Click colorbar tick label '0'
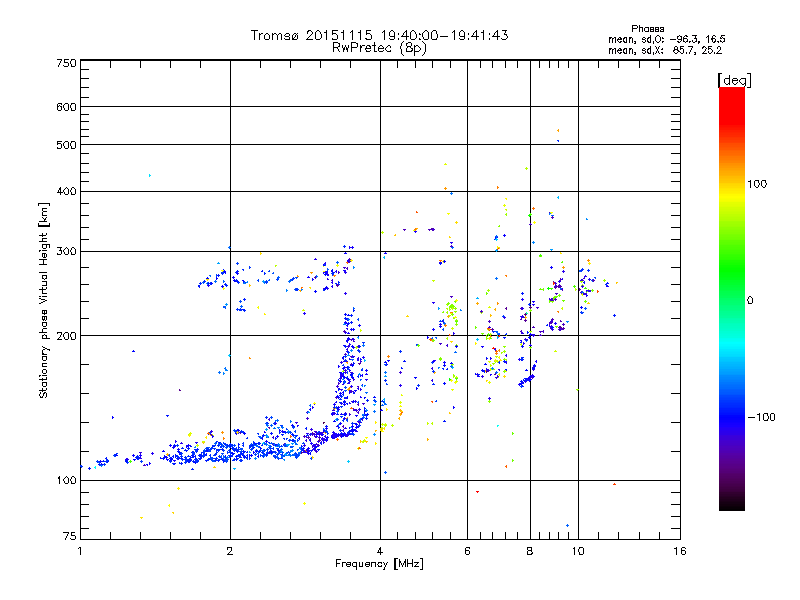This screenshot has height=600, width=800. pyautogui.click(x=749, y=300)
